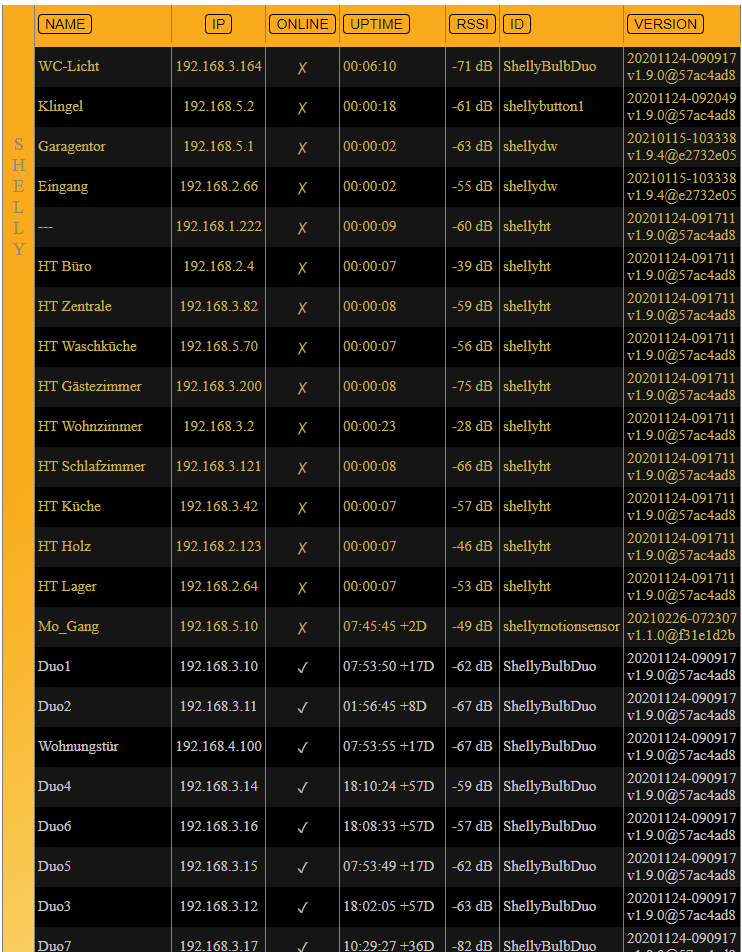Viewport: 742px width, 952px height.
Task: Open IP address 192.168.4.100 of Wohnungstür
Action: pos(218,747)
